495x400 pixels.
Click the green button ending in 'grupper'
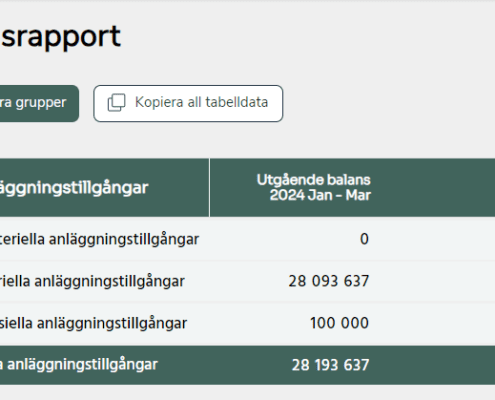39,103
